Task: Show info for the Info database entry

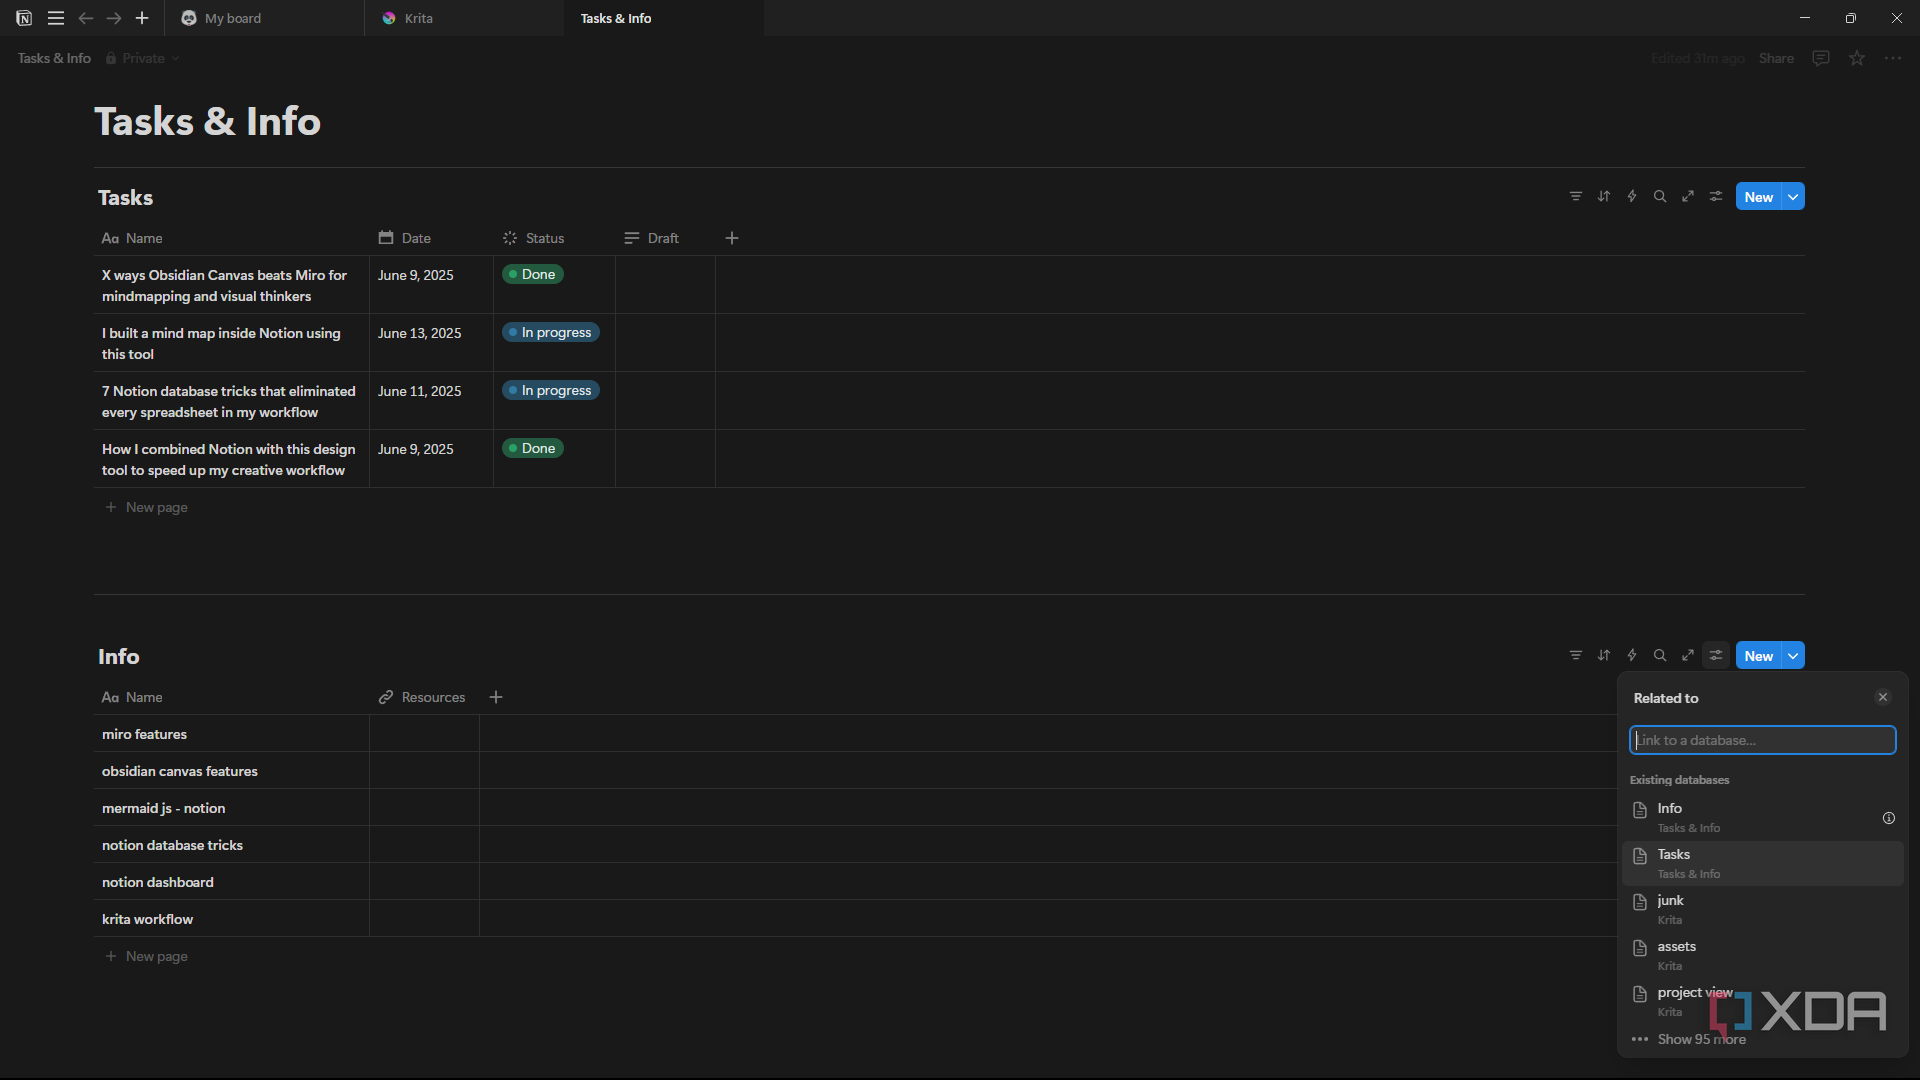Action: 1889,818
